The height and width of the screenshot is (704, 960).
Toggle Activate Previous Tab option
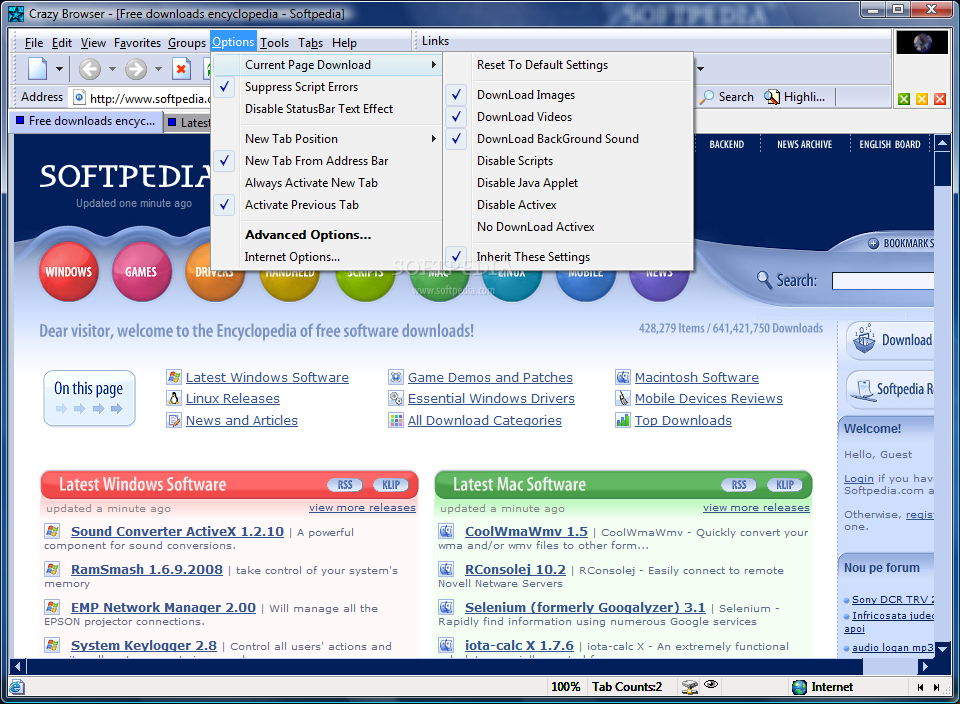pos(326,205)
